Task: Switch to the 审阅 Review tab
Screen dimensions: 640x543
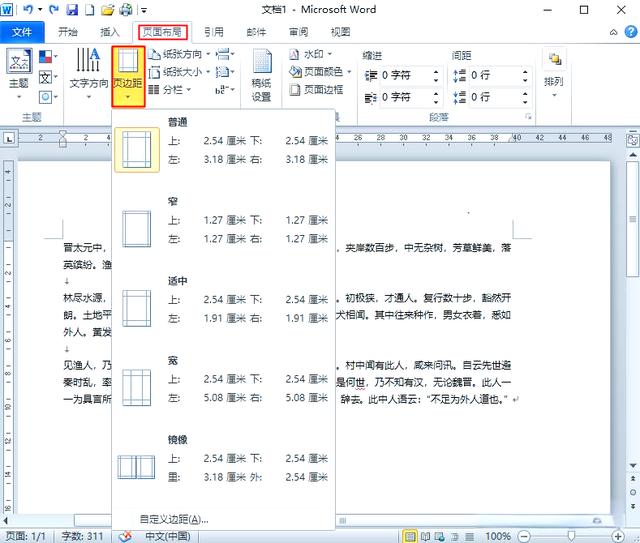Action: 299,32
